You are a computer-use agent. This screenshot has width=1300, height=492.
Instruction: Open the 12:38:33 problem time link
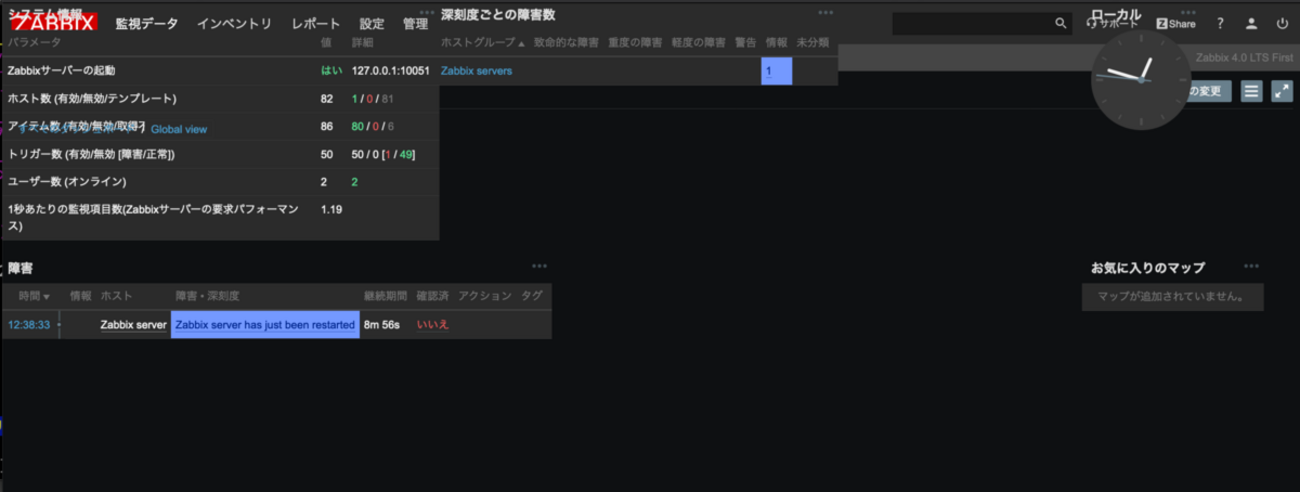[x=29, y=325]
